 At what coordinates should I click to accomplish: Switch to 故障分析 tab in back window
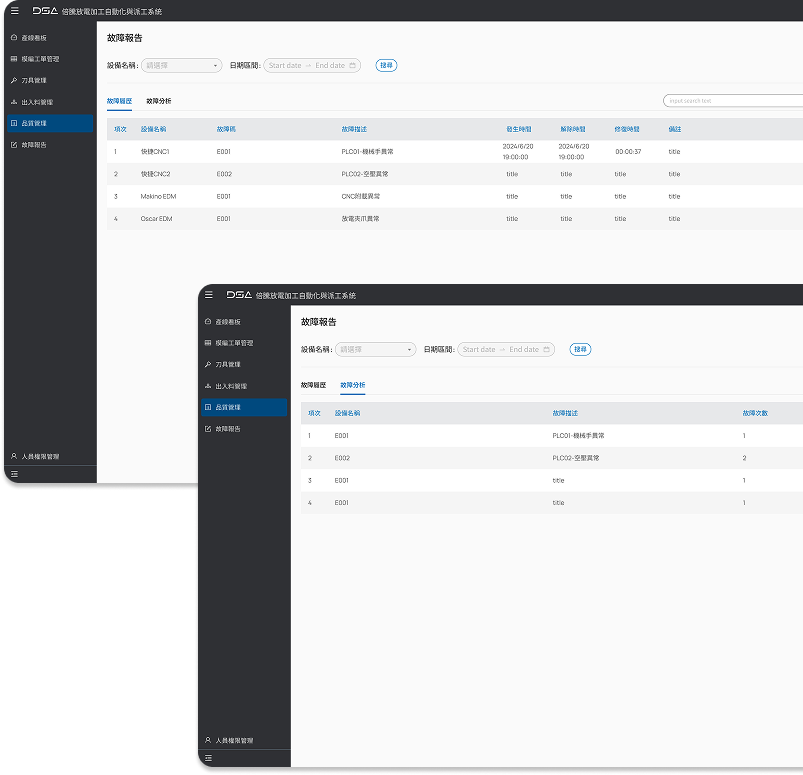pyautogui.click(x=158, y=101)
